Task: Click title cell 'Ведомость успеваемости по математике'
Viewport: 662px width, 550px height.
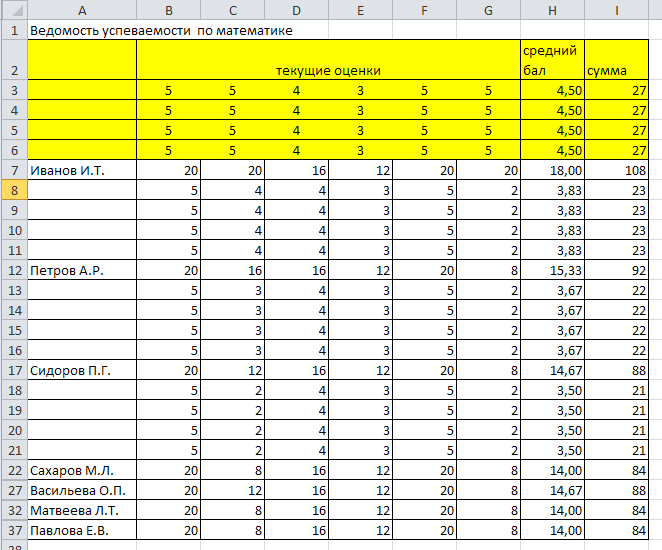Action: click(161, 30)
